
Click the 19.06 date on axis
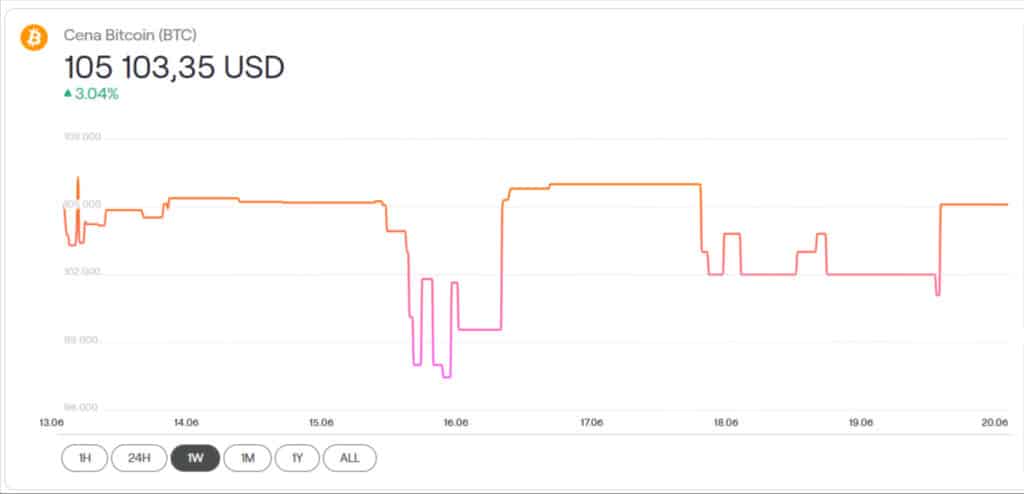coord(860,423)
